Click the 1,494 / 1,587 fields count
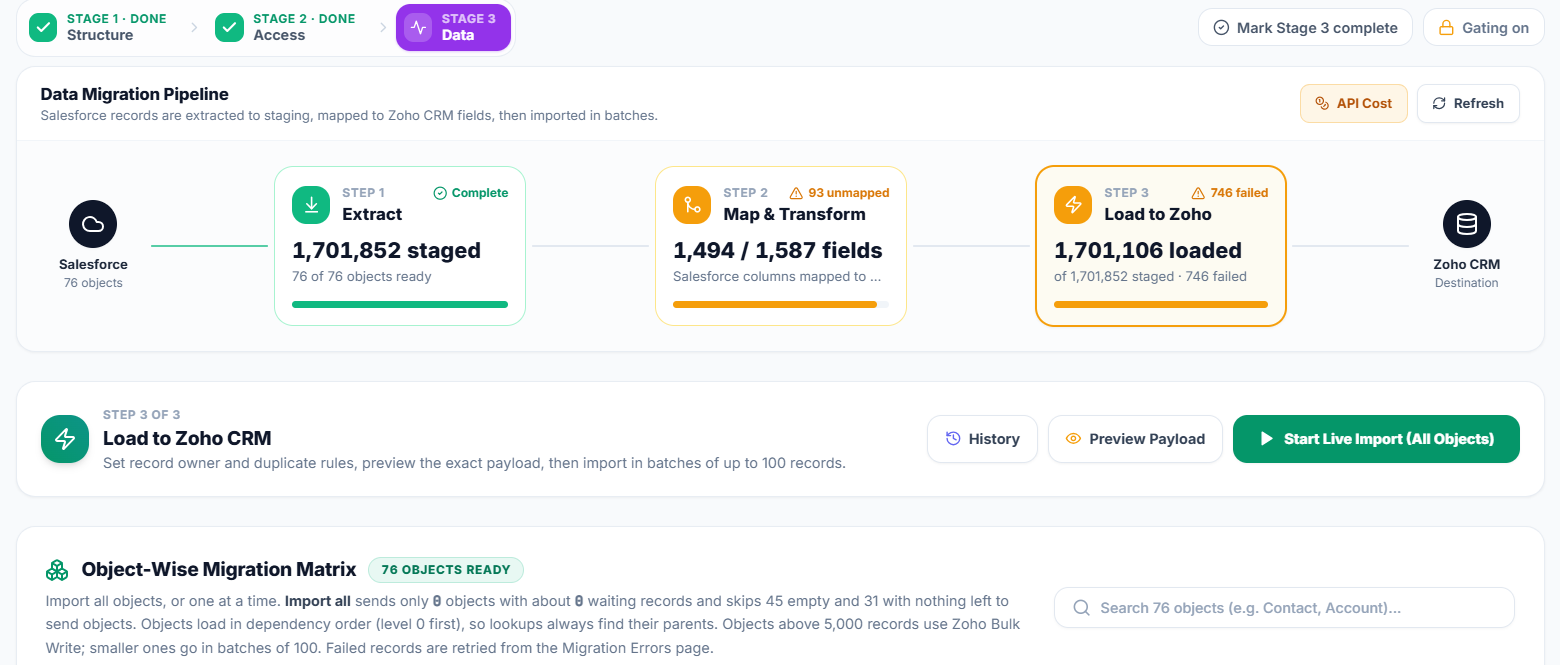The height and width of the screenshot is (665, 1560). pyautogui.click(x=778, y=250)
